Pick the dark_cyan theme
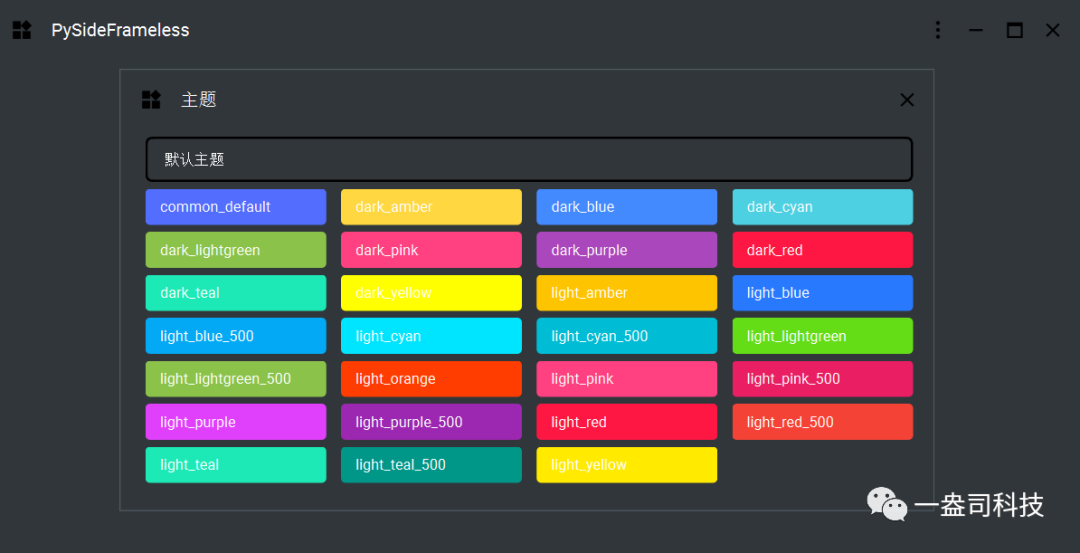1080x553 pixels. coord(822,207)
